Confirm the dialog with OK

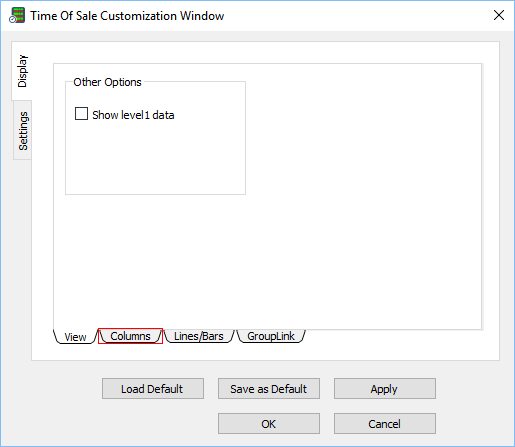tap(269, 424)
